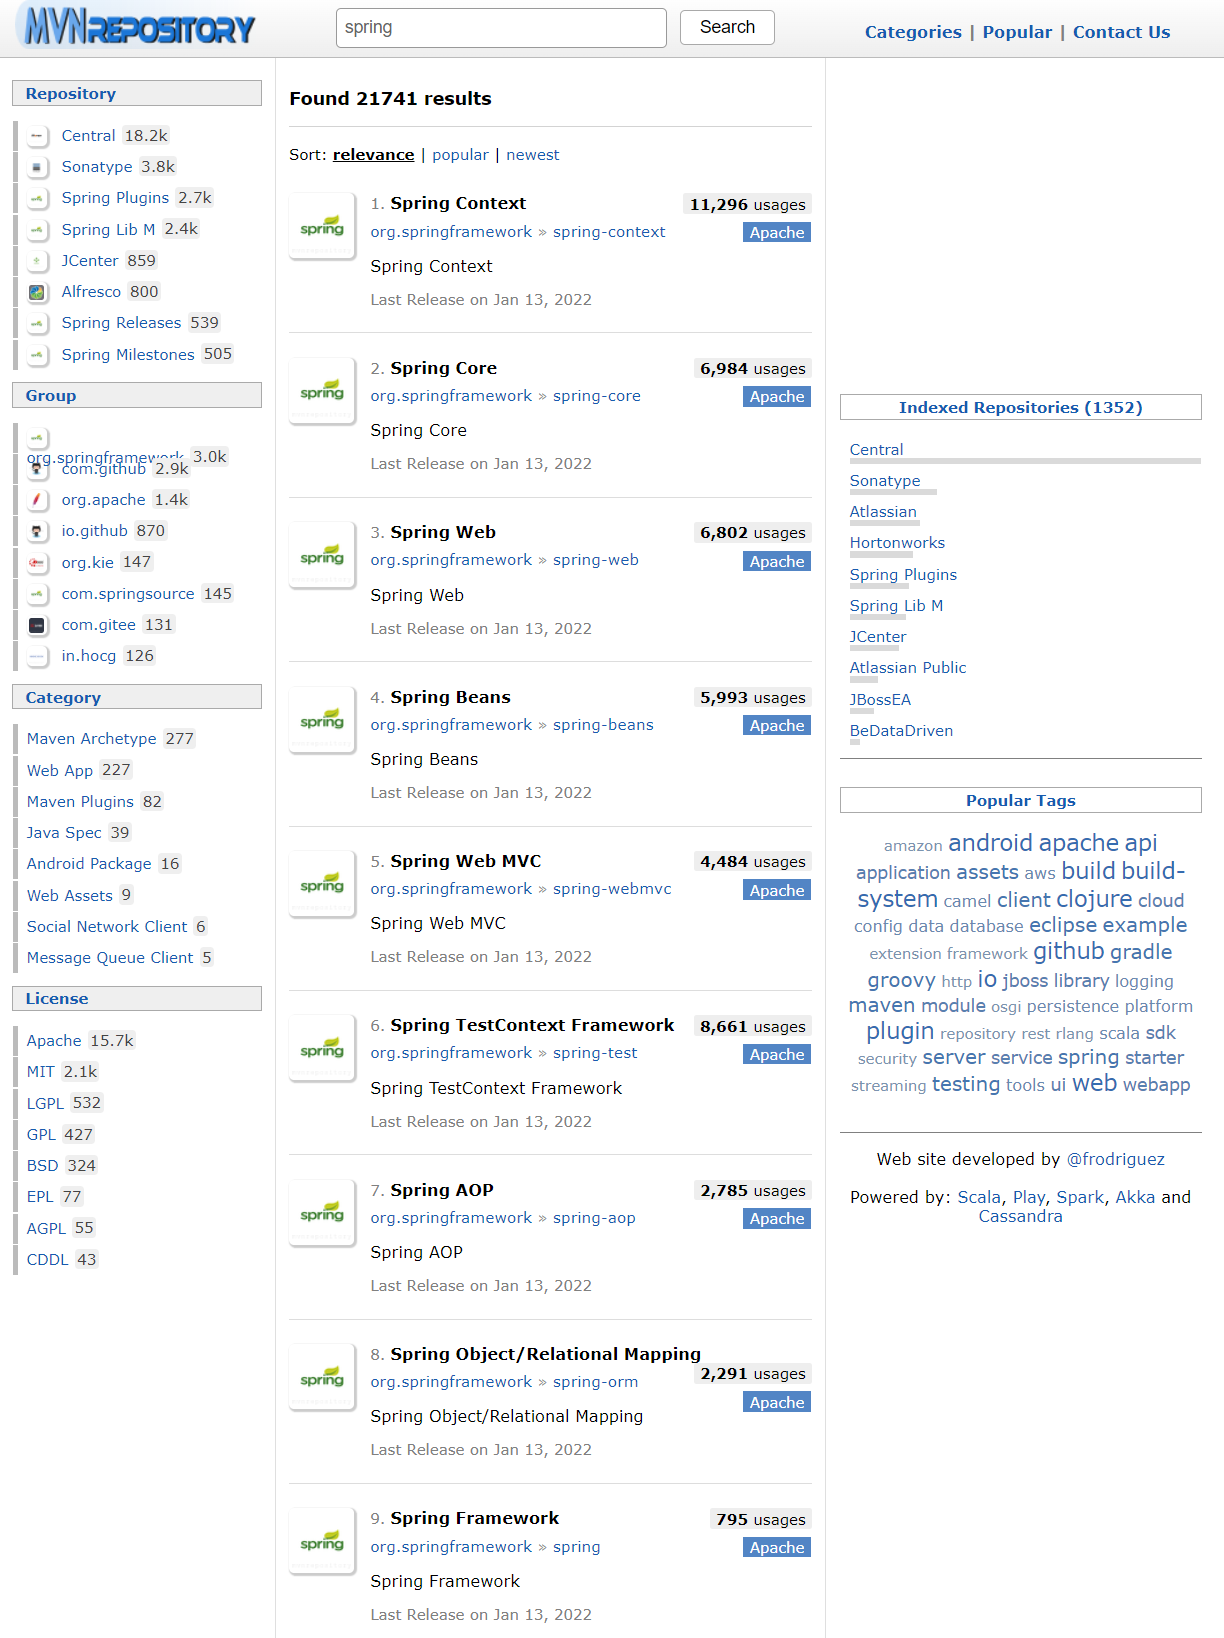Image resolution: width=1224 pixels, height=1638 pixels.
Task: Click the testing popular tag
Action: tap(965, 1084)
